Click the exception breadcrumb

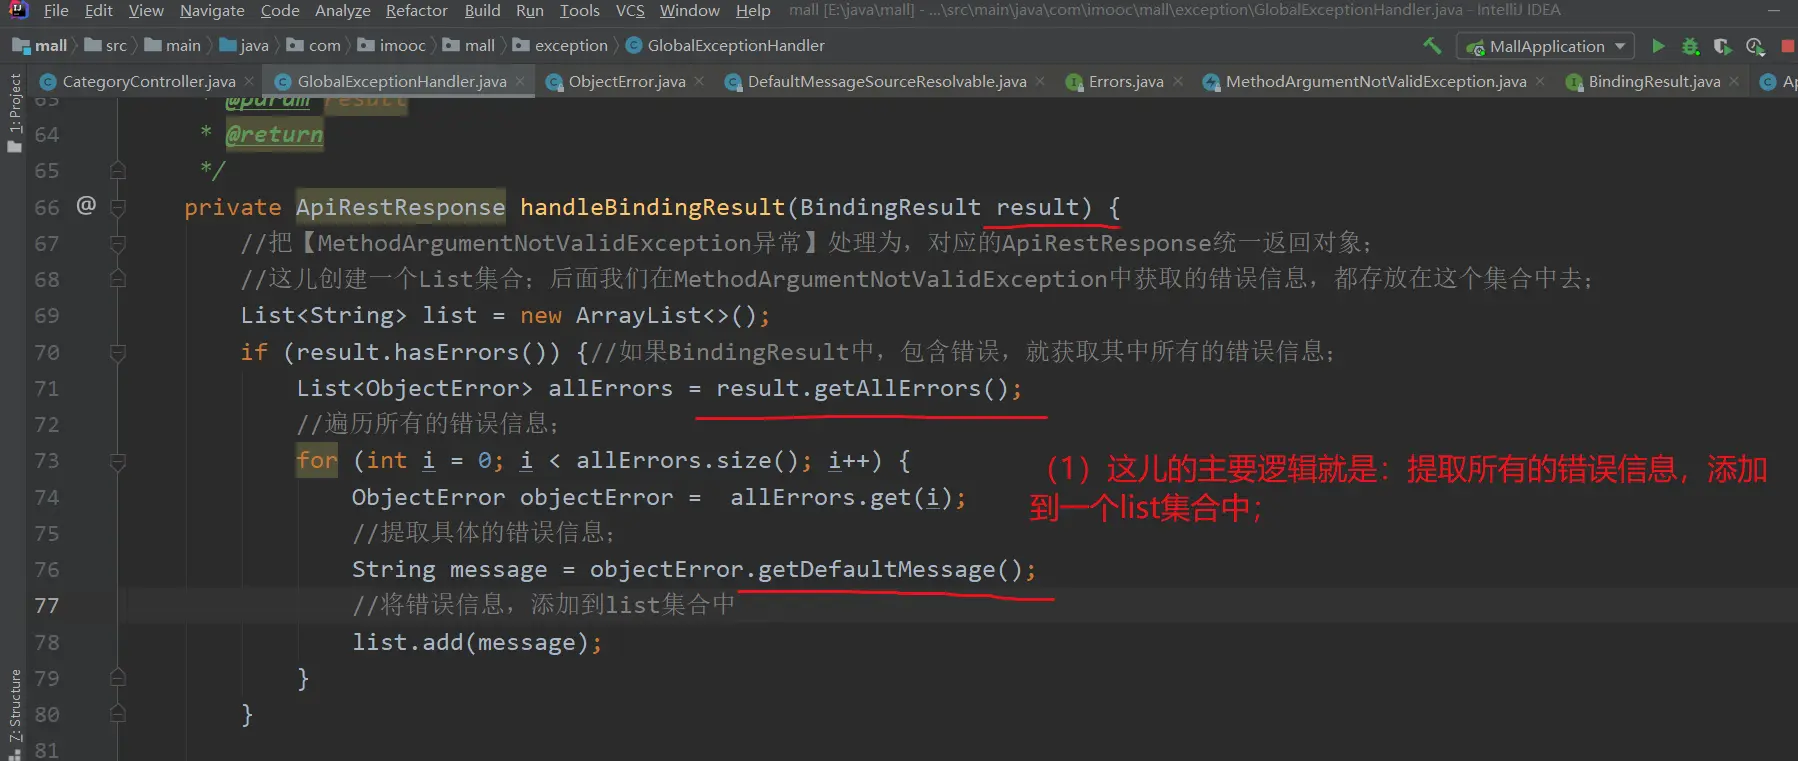point(560,46)
